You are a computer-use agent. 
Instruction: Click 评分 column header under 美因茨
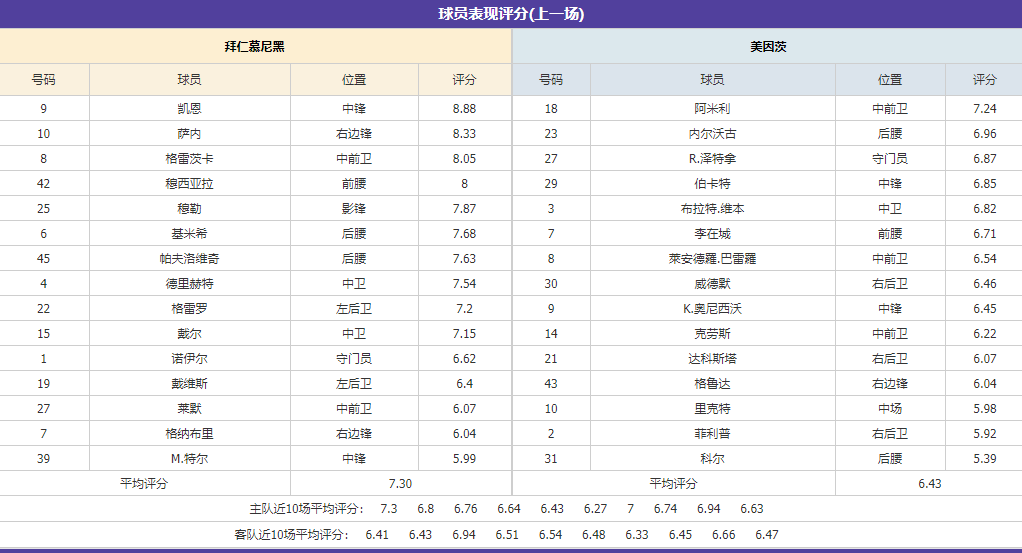pos(985,80)
